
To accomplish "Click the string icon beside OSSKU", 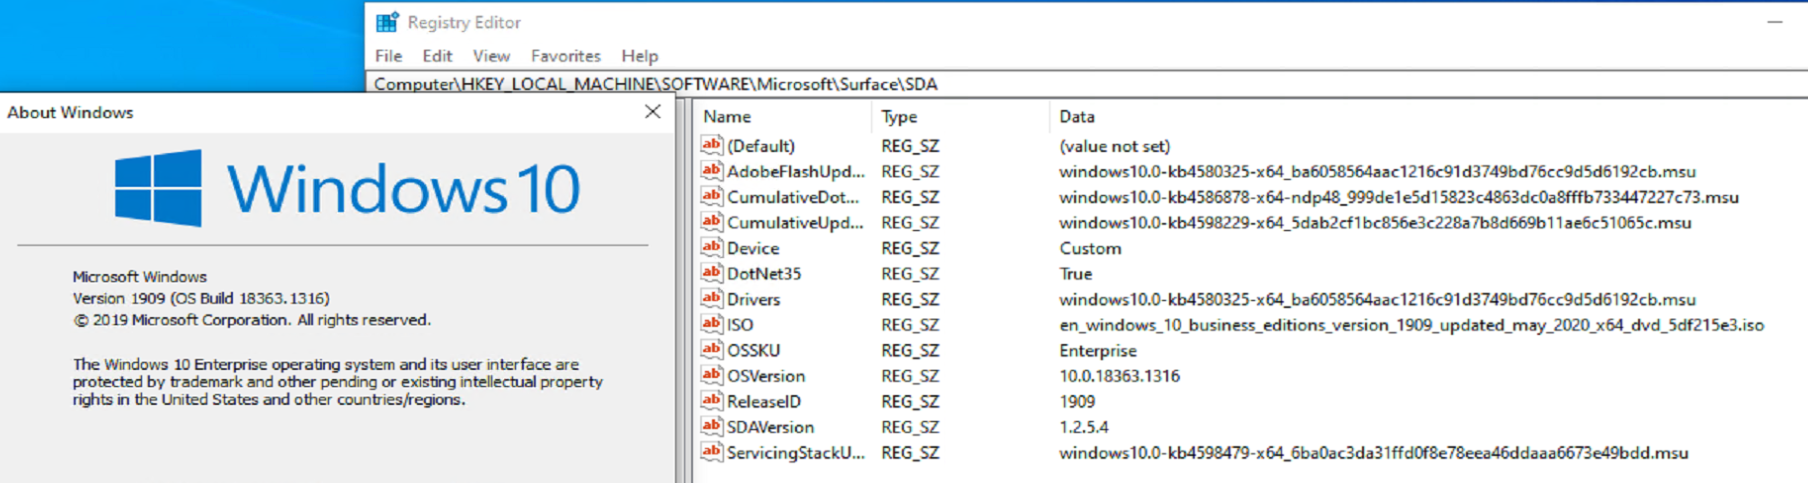I will click(x=711, y=349).
